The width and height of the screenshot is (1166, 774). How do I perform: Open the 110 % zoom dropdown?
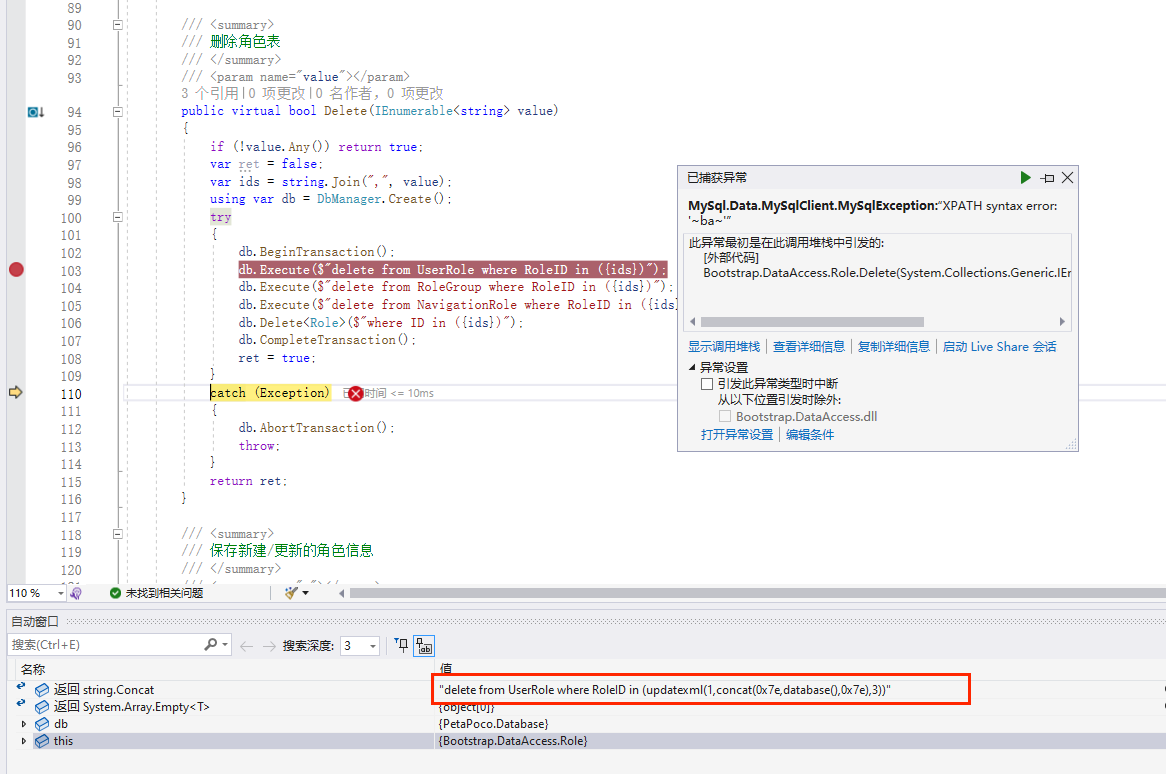pos(60,593)
